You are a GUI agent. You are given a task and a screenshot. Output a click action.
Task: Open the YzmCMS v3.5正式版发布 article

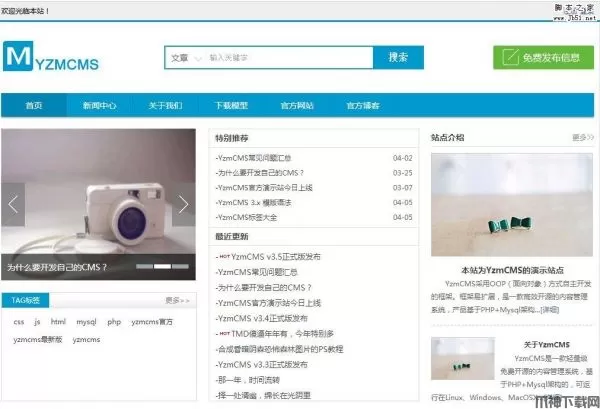[x=277, y=257]
